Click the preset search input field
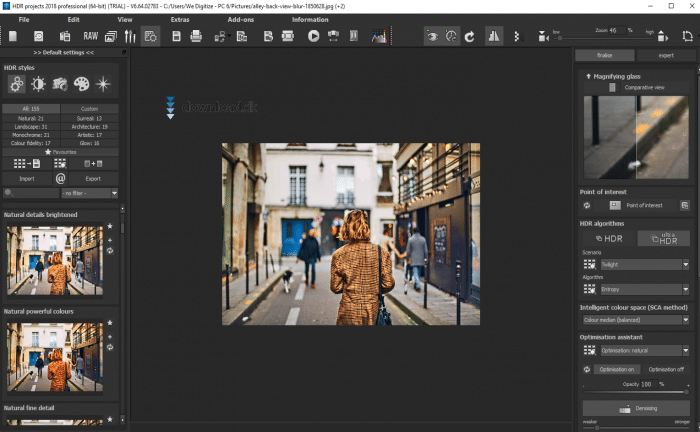Image resolution: width=700 pixels, height=432 pixels. coord(31,193)
